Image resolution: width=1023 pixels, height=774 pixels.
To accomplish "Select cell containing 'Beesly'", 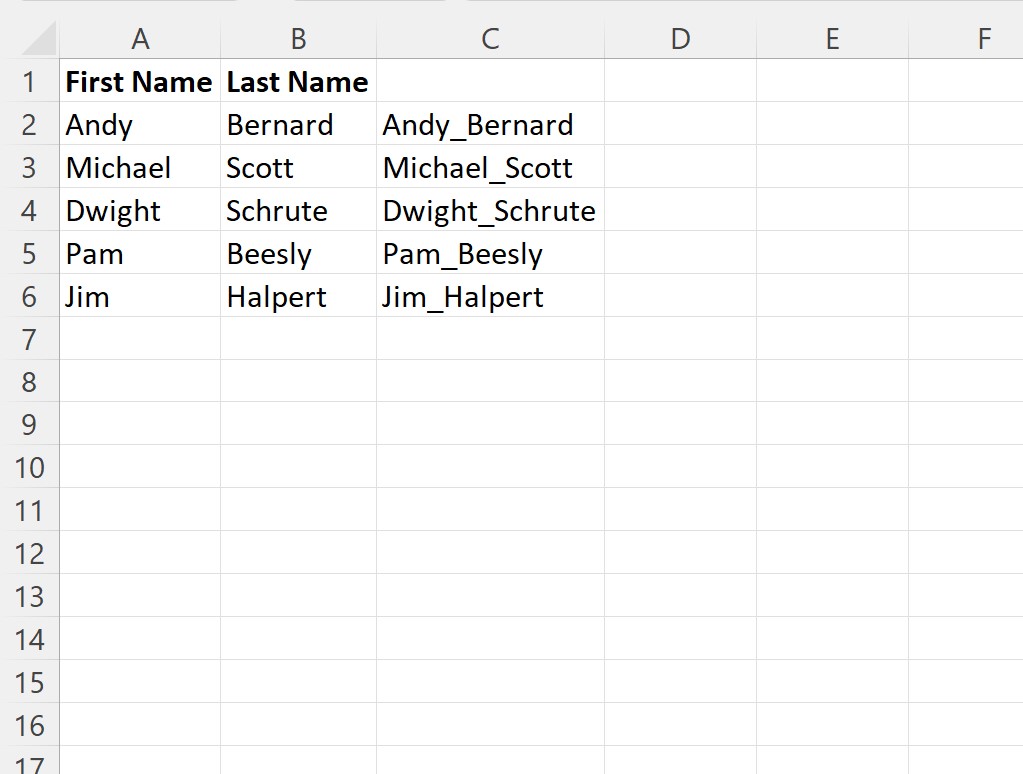I will [x=298, y=253].
